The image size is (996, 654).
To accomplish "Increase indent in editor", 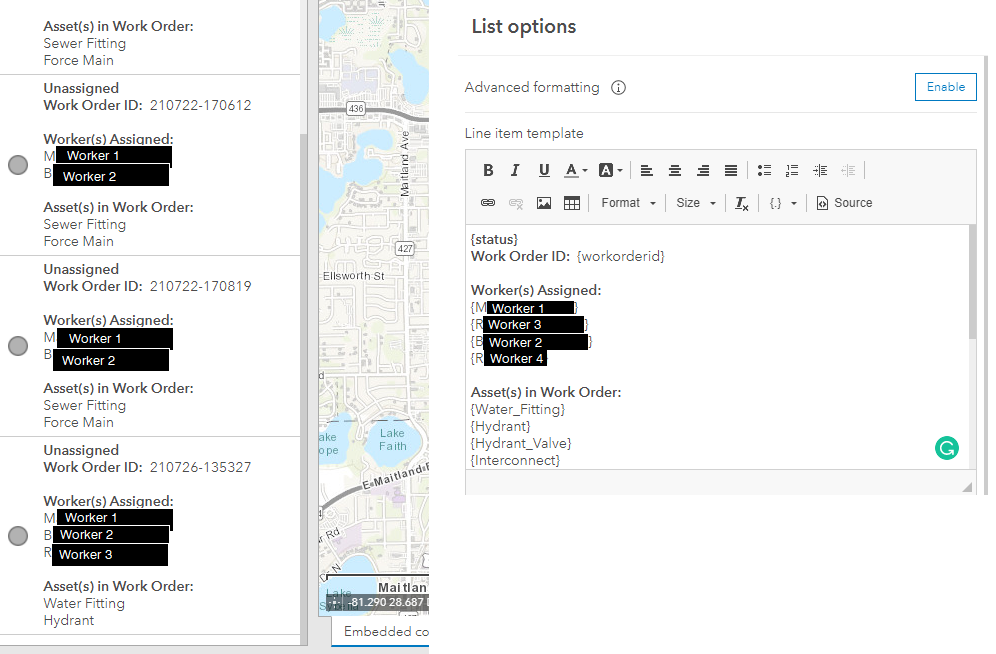I will coord(820,170).
